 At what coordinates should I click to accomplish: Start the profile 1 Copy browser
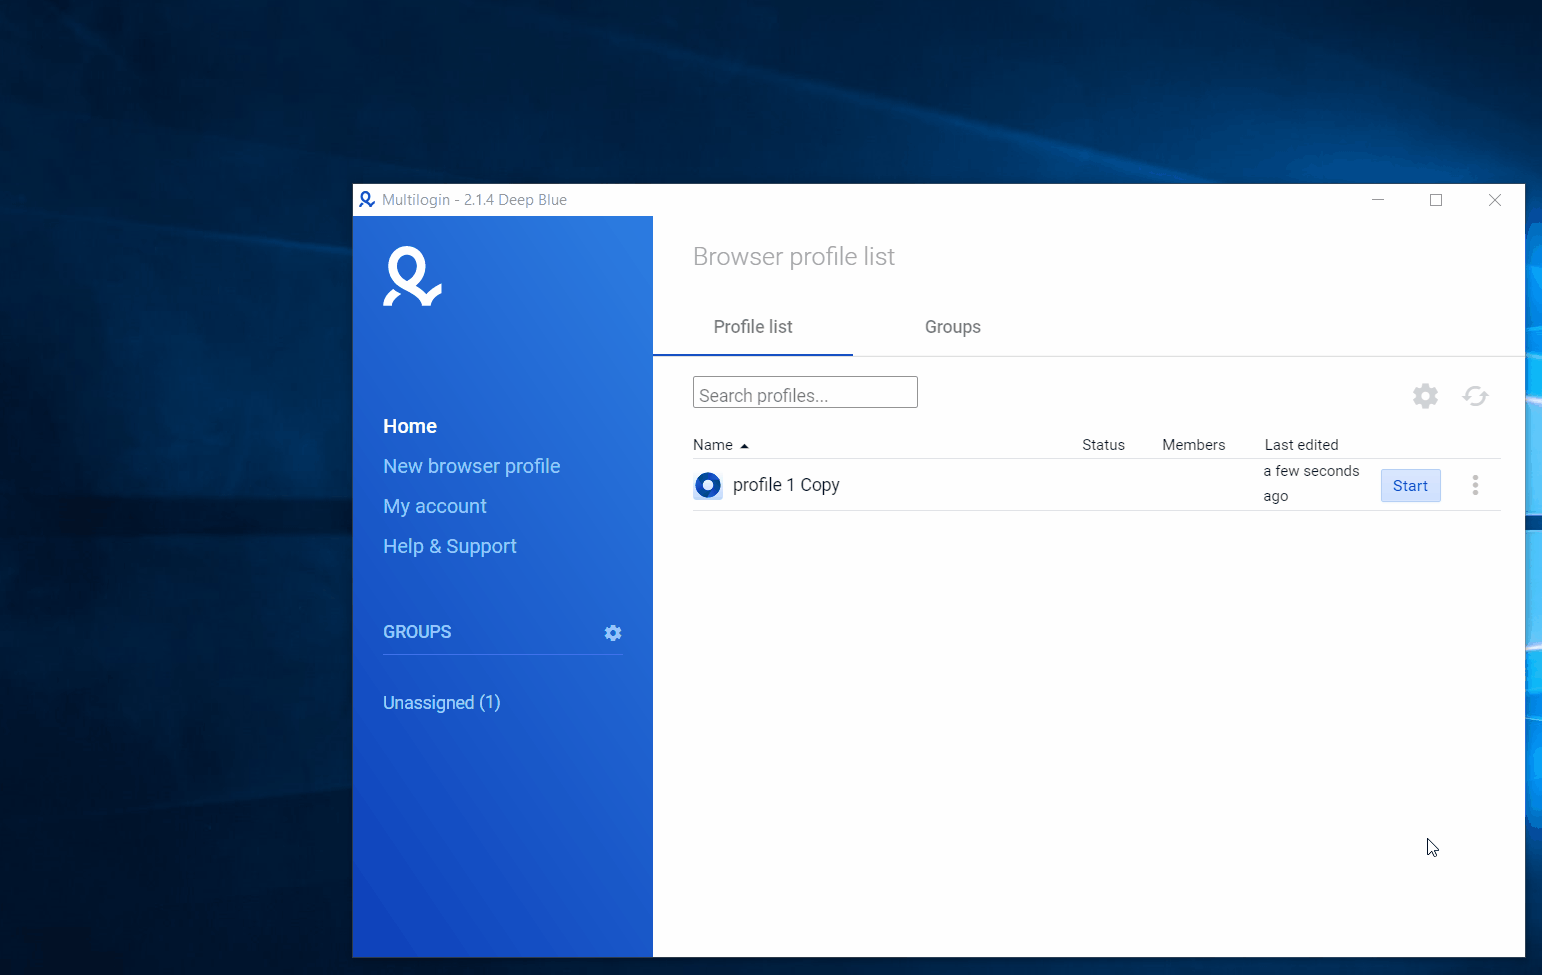pos(1410,486)
